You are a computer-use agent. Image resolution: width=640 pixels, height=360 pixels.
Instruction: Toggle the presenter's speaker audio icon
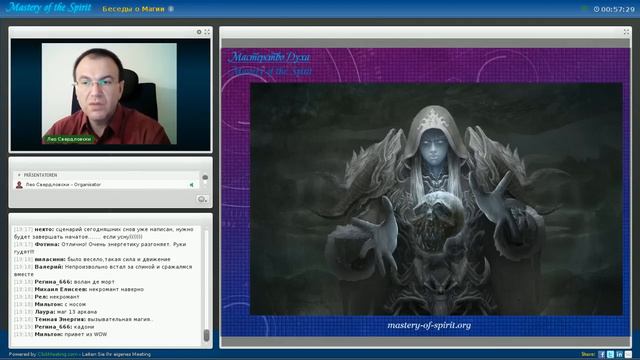click(x=191, y=185)
